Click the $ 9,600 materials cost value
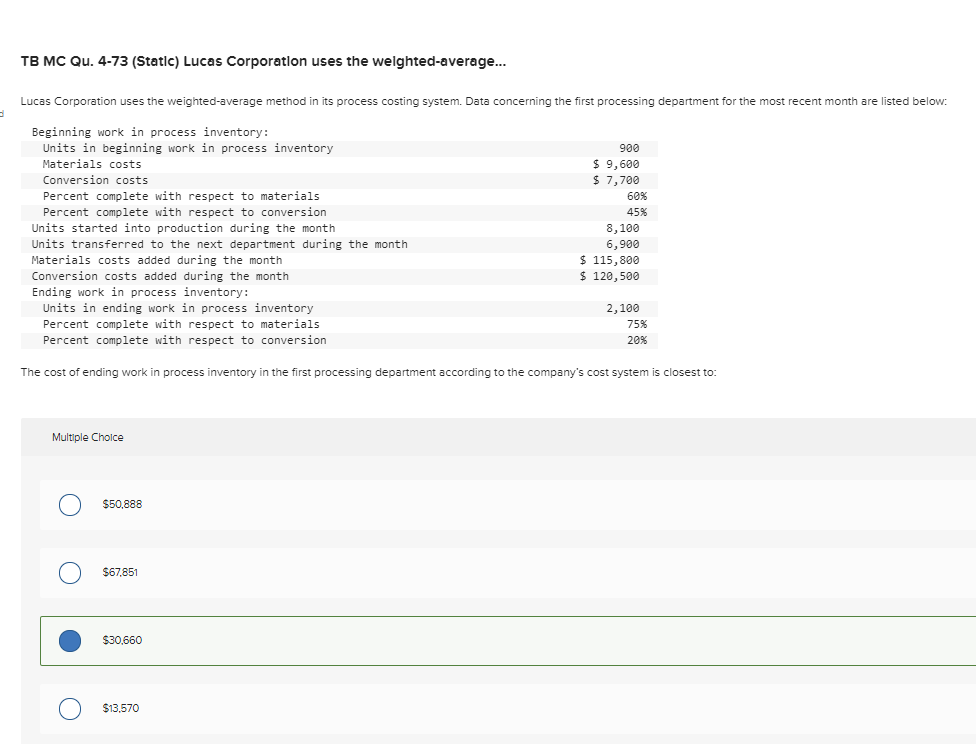Image resolution: width=976 pixels, height=744 pixels. (x=616, y=164)
